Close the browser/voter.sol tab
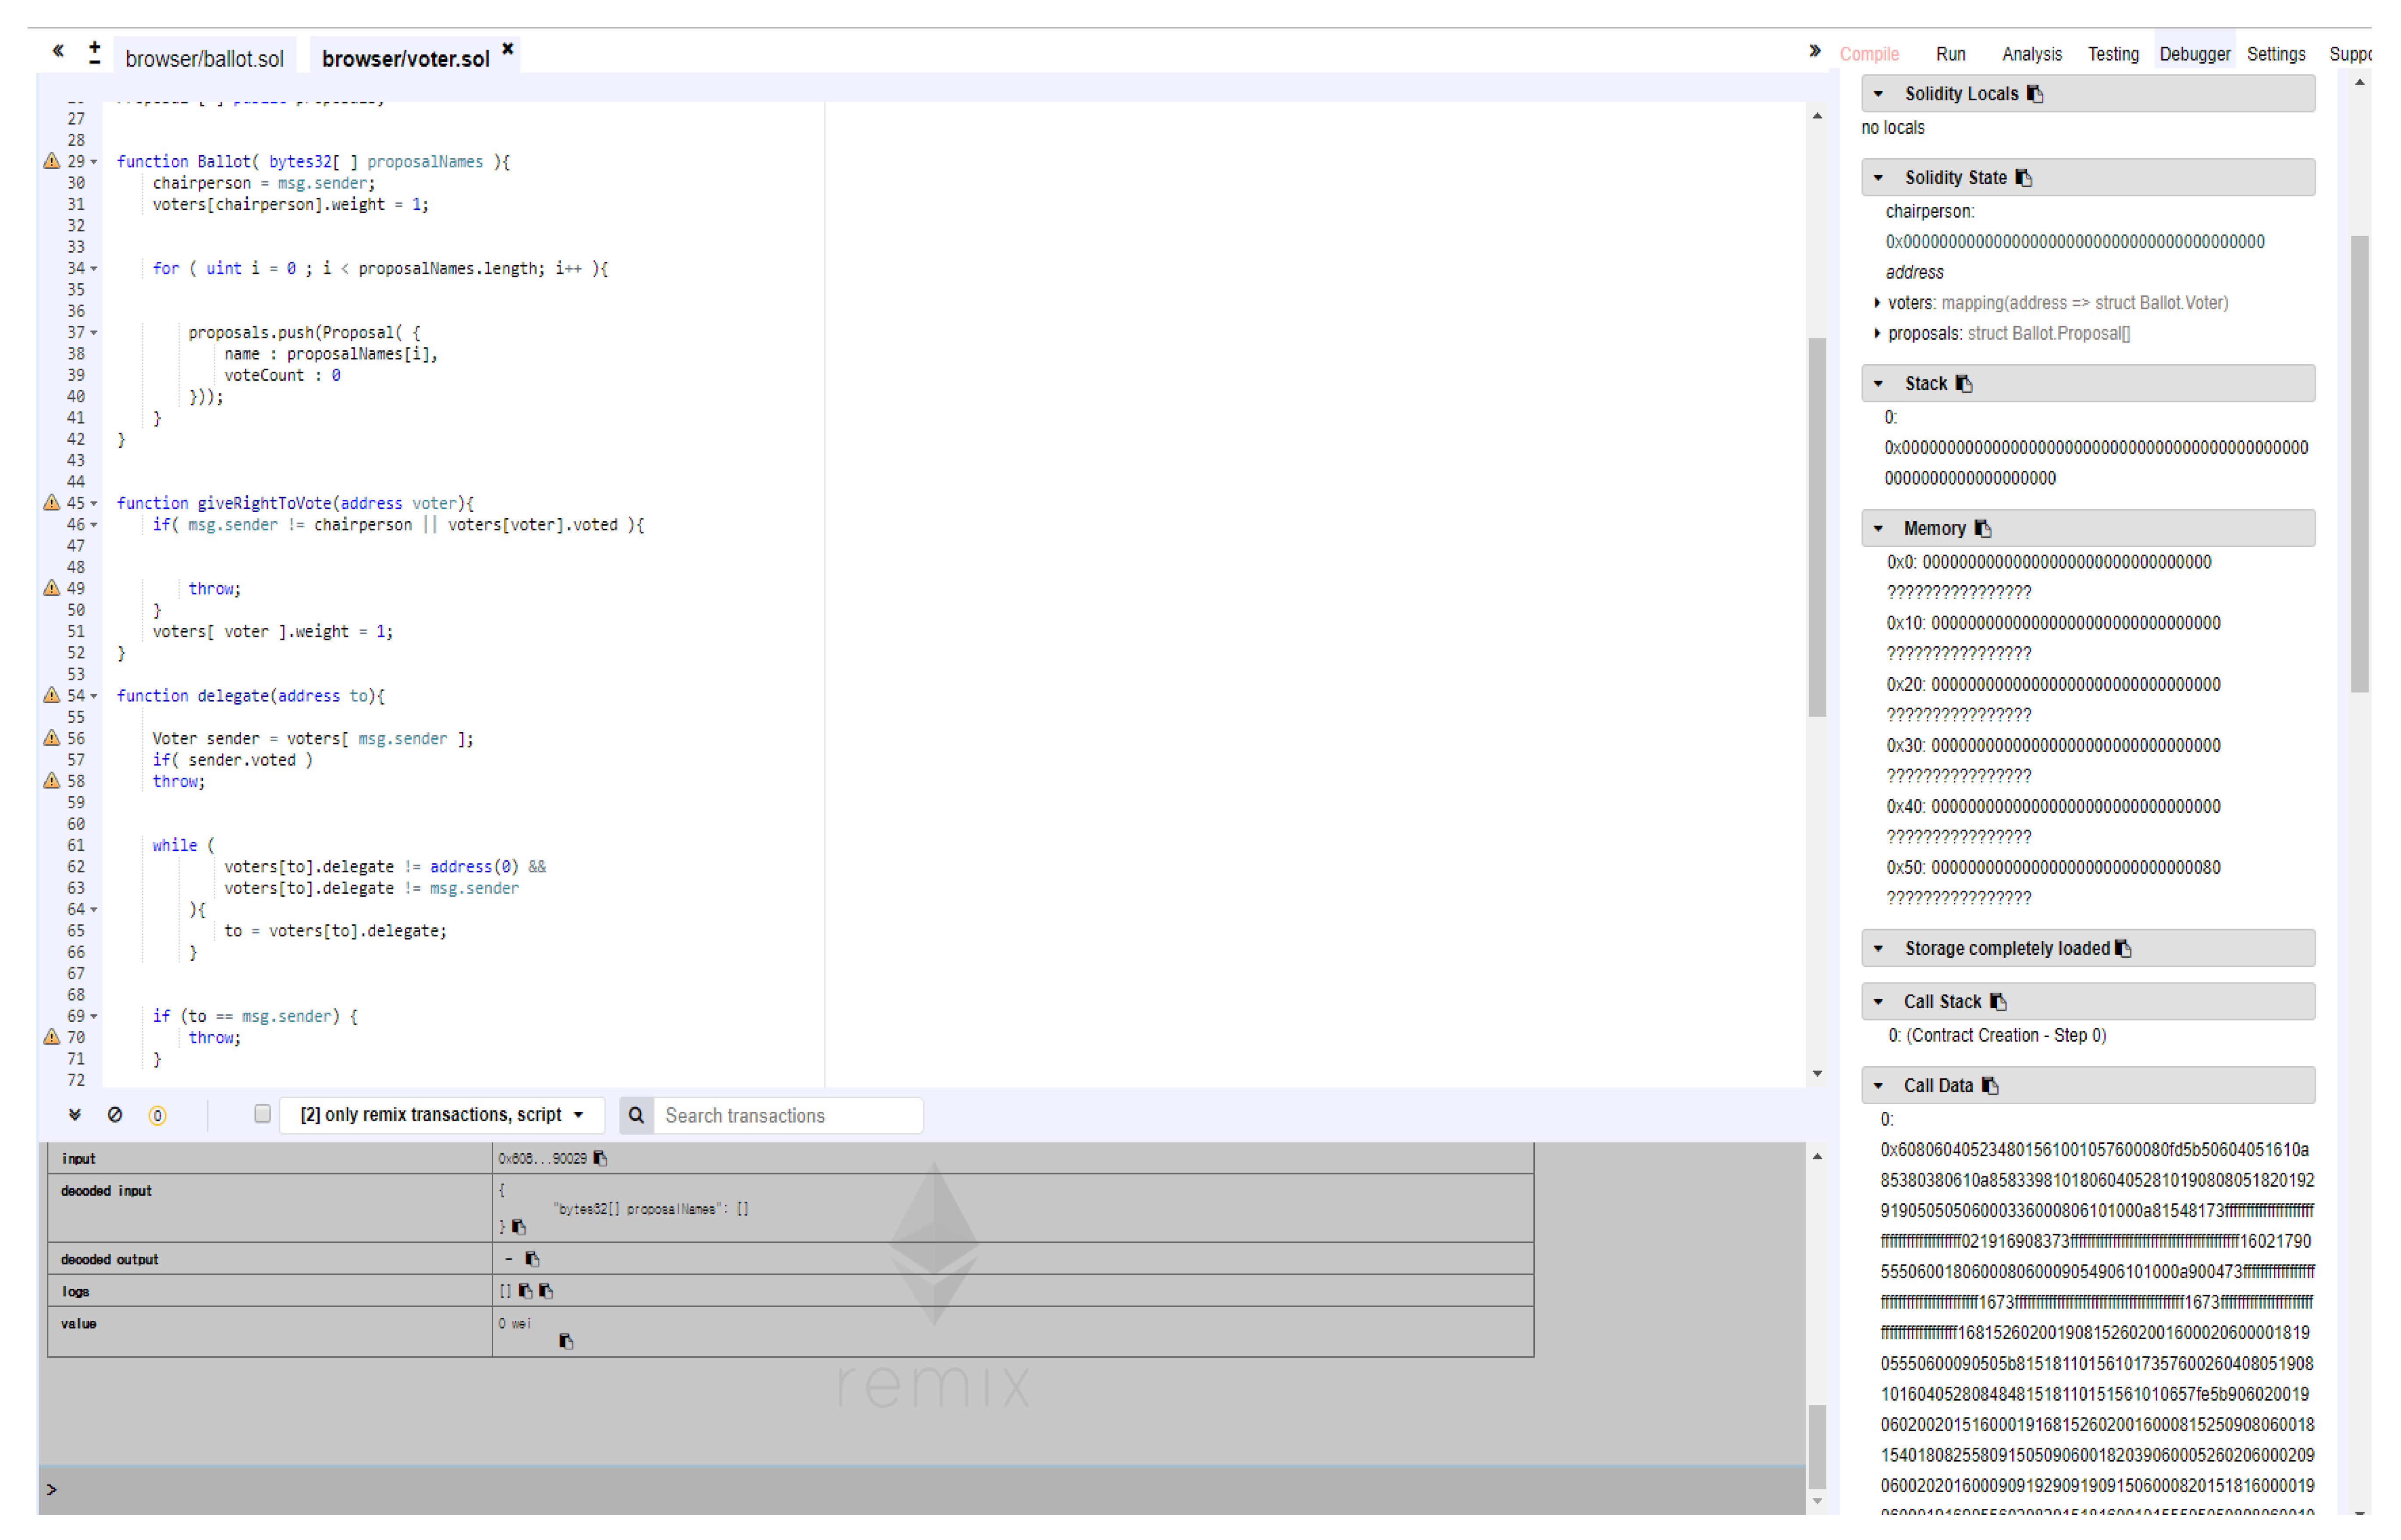Image resolution: width=2401 pixels, height=1540 pixels. tap(508, 49)
